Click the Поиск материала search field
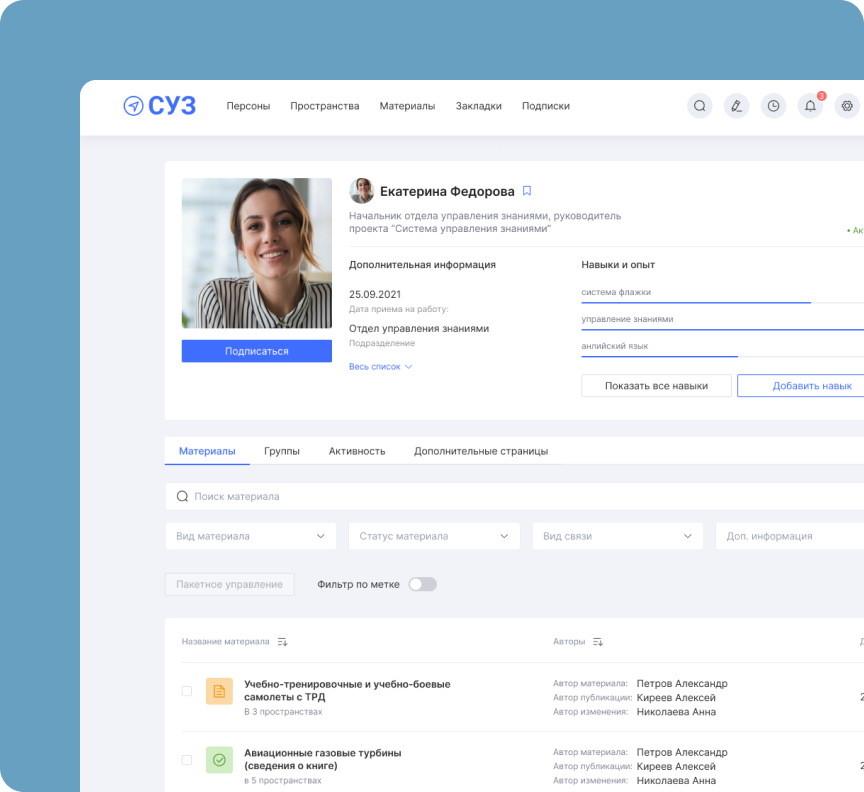Image resolution: width=864 pixels, height=792 pixels. [500, 496]
